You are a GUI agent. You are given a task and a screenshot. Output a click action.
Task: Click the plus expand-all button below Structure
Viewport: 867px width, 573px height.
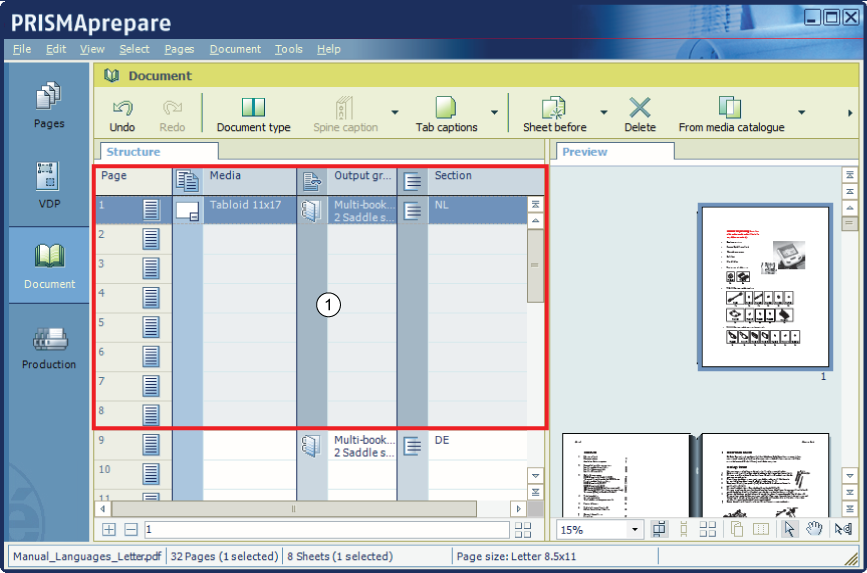click(109, 530)
